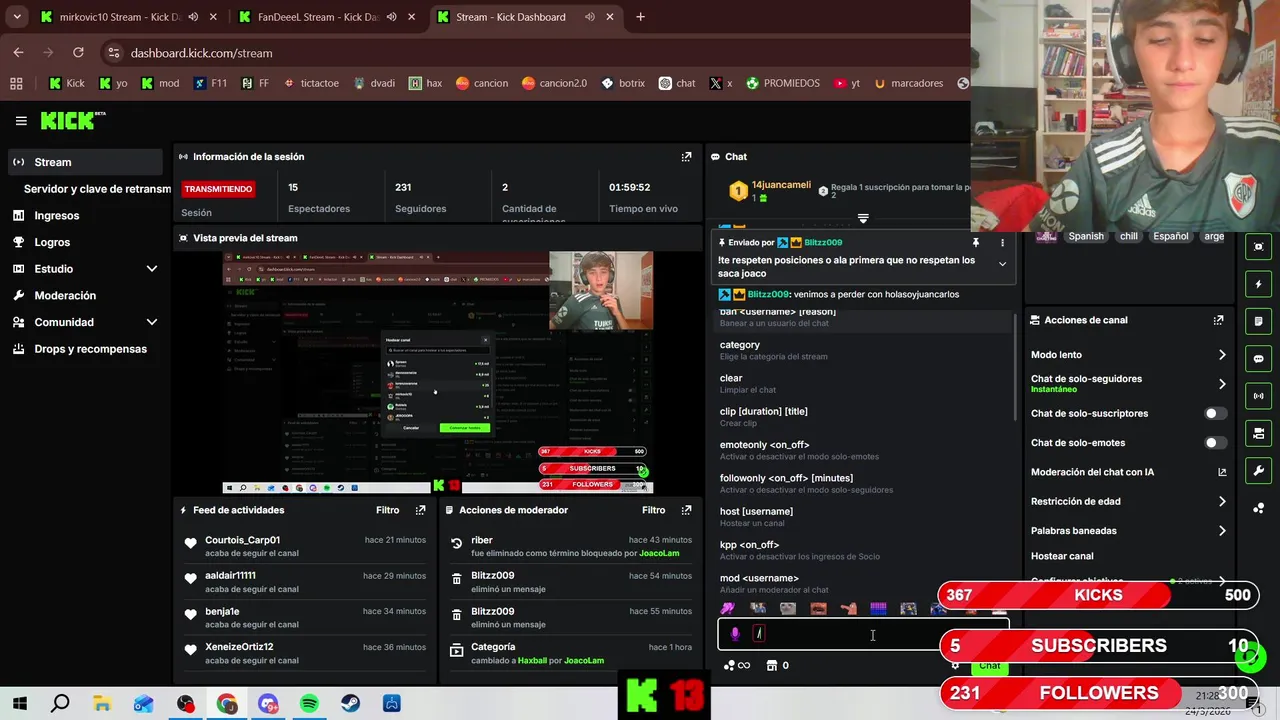The width and height of the screenshot is (1280, 720).
Task: Click the wrench icon in the right sidebar
Action: [x=1258, y=471]
